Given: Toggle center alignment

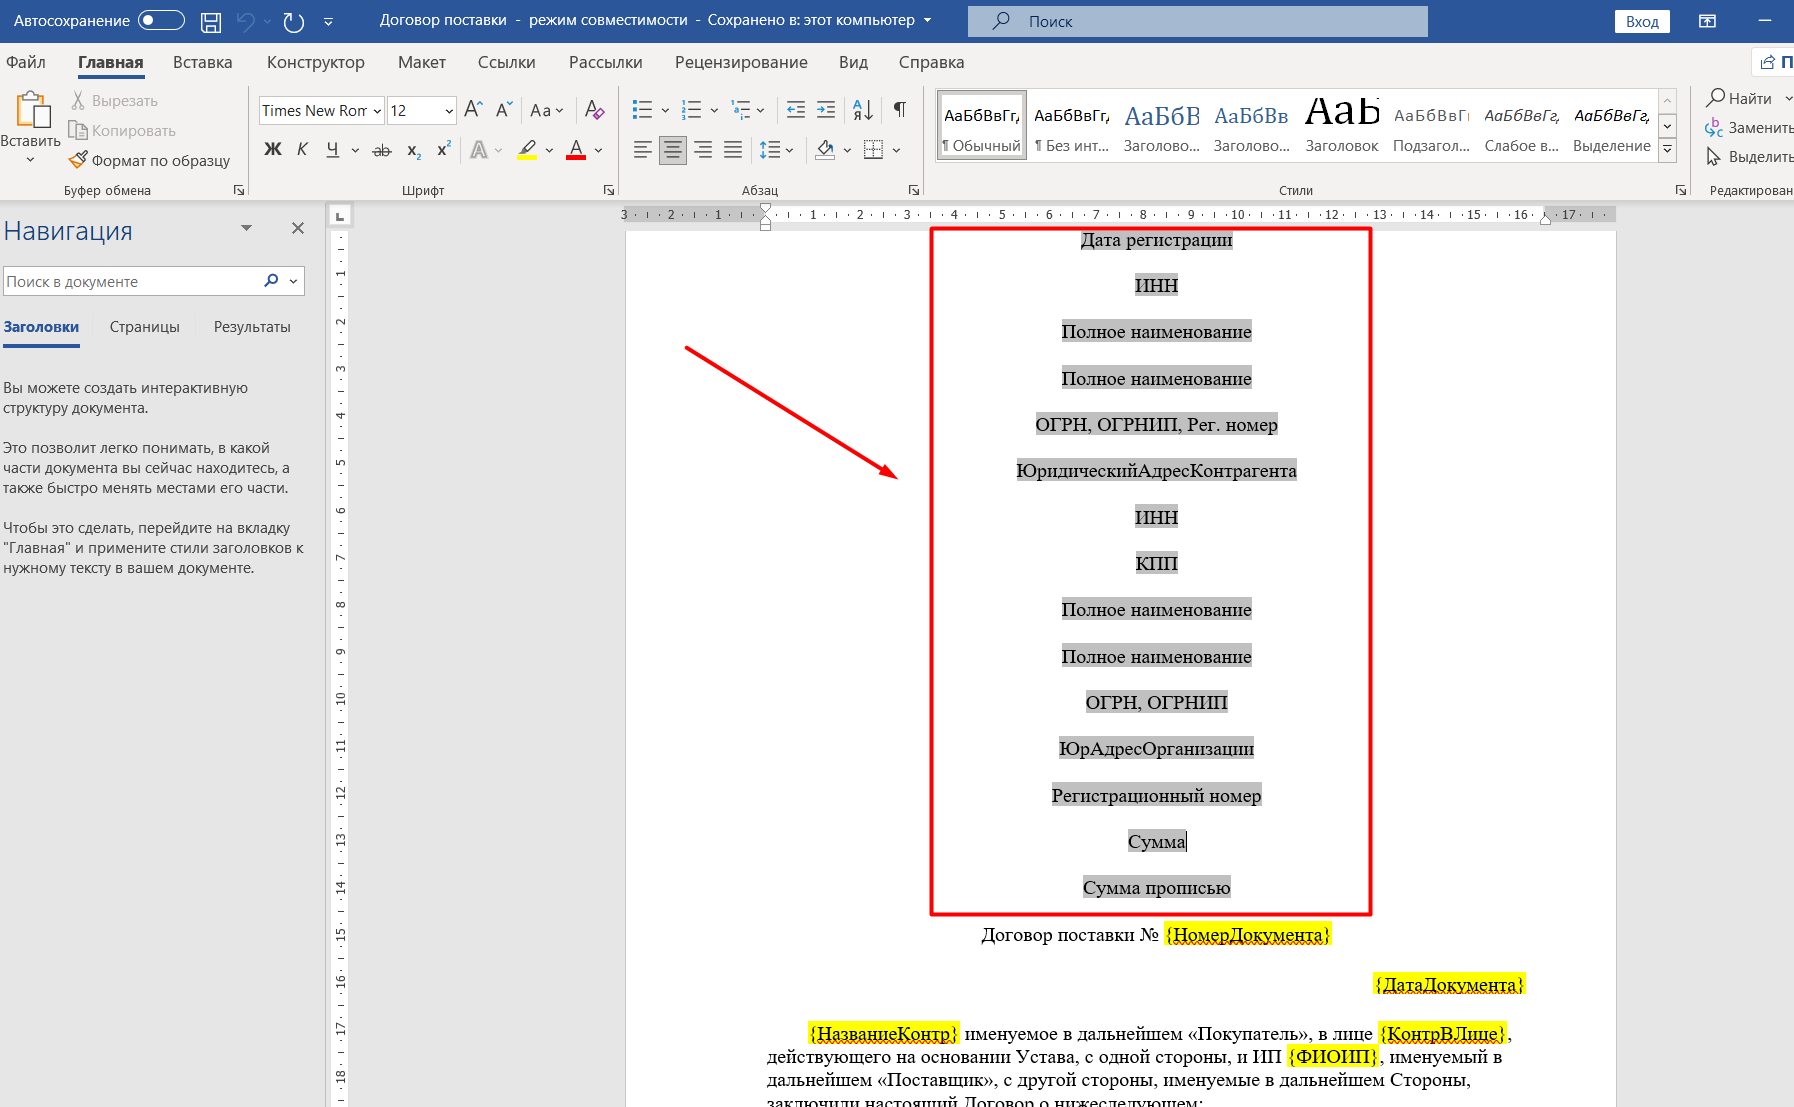Looking at the screenshot, I should [673, 150].
